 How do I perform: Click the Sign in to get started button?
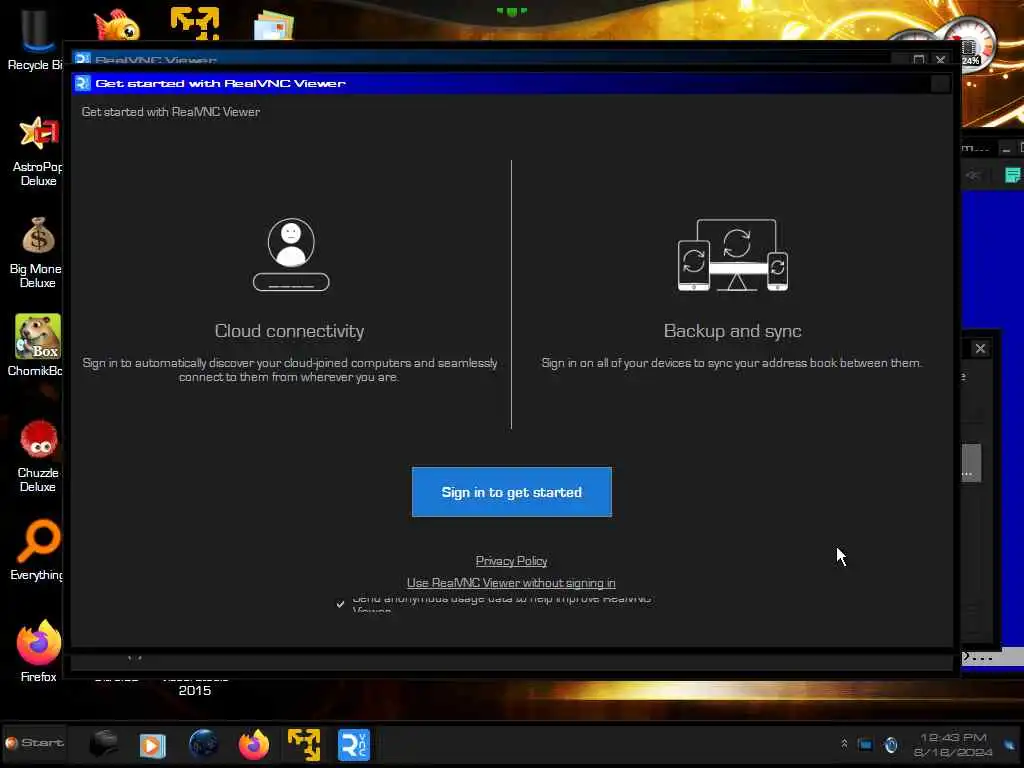pyautogui.click(x=511, y=492)
